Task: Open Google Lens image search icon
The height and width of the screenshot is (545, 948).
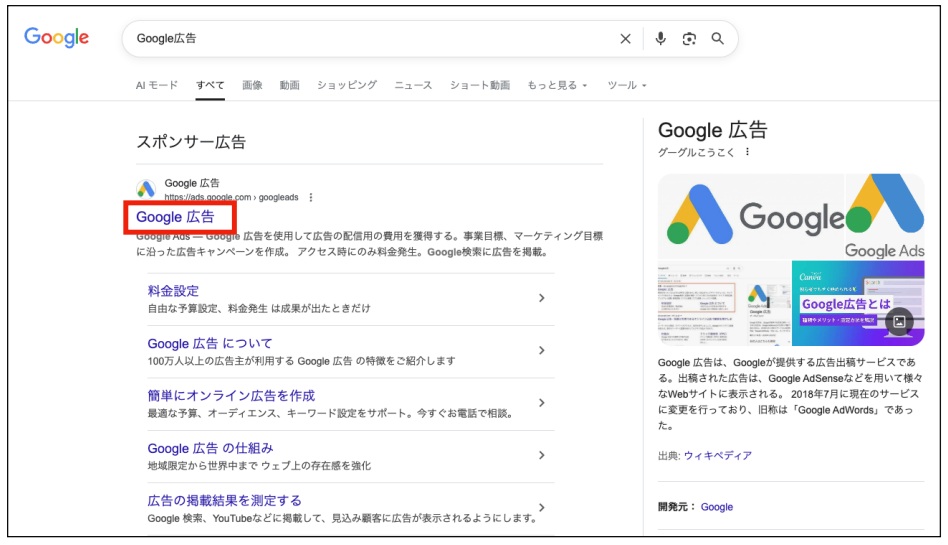Action: click(x=689, y=39)
